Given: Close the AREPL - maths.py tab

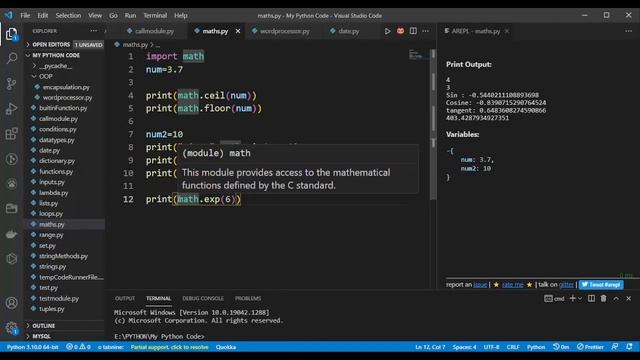Looking at the screenshot, I should click(507, 31).
